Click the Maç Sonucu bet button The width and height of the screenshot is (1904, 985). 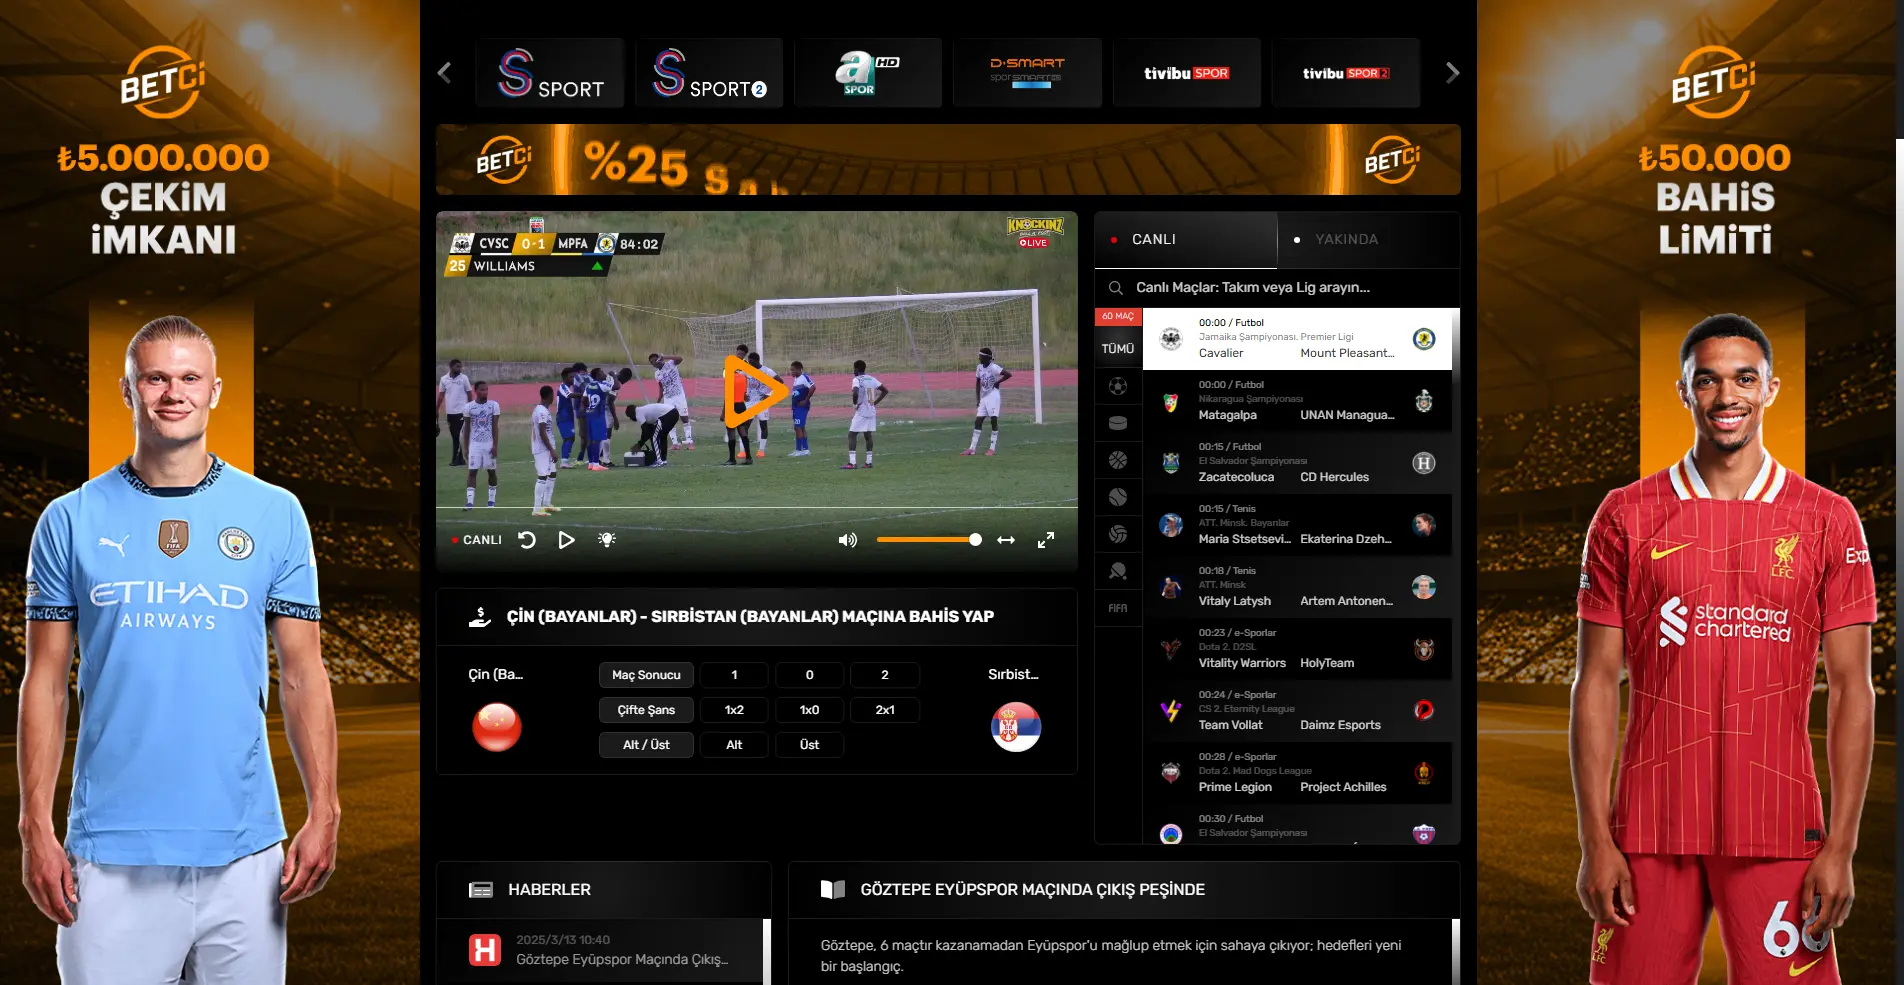point(645,674)
